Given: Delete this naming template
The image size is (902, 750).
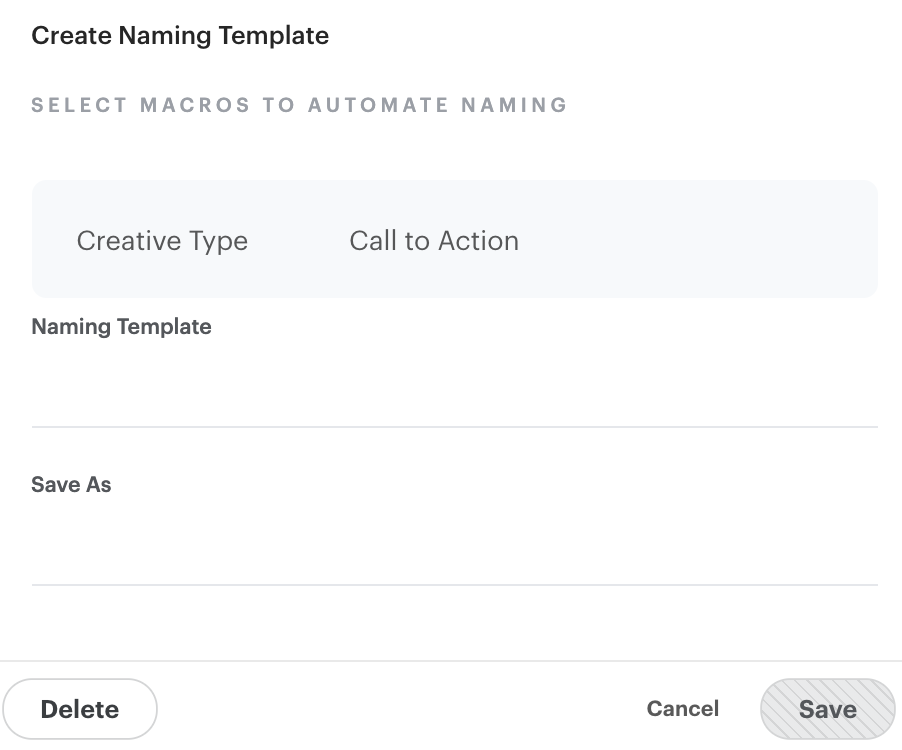Looking at the screenshot, I should pyautogui.click(x=80, y=708).
